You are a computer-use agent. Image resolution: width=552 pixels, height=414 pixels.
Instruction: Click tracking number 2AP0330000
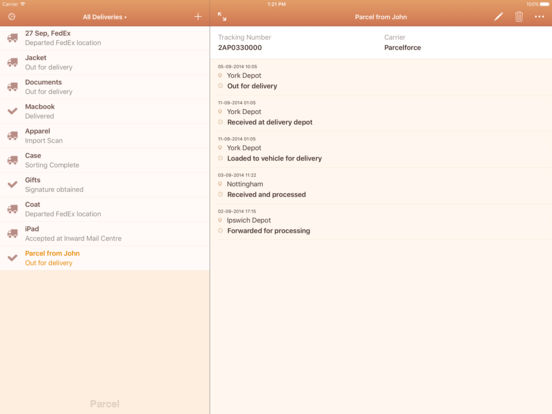click(240, 48)
